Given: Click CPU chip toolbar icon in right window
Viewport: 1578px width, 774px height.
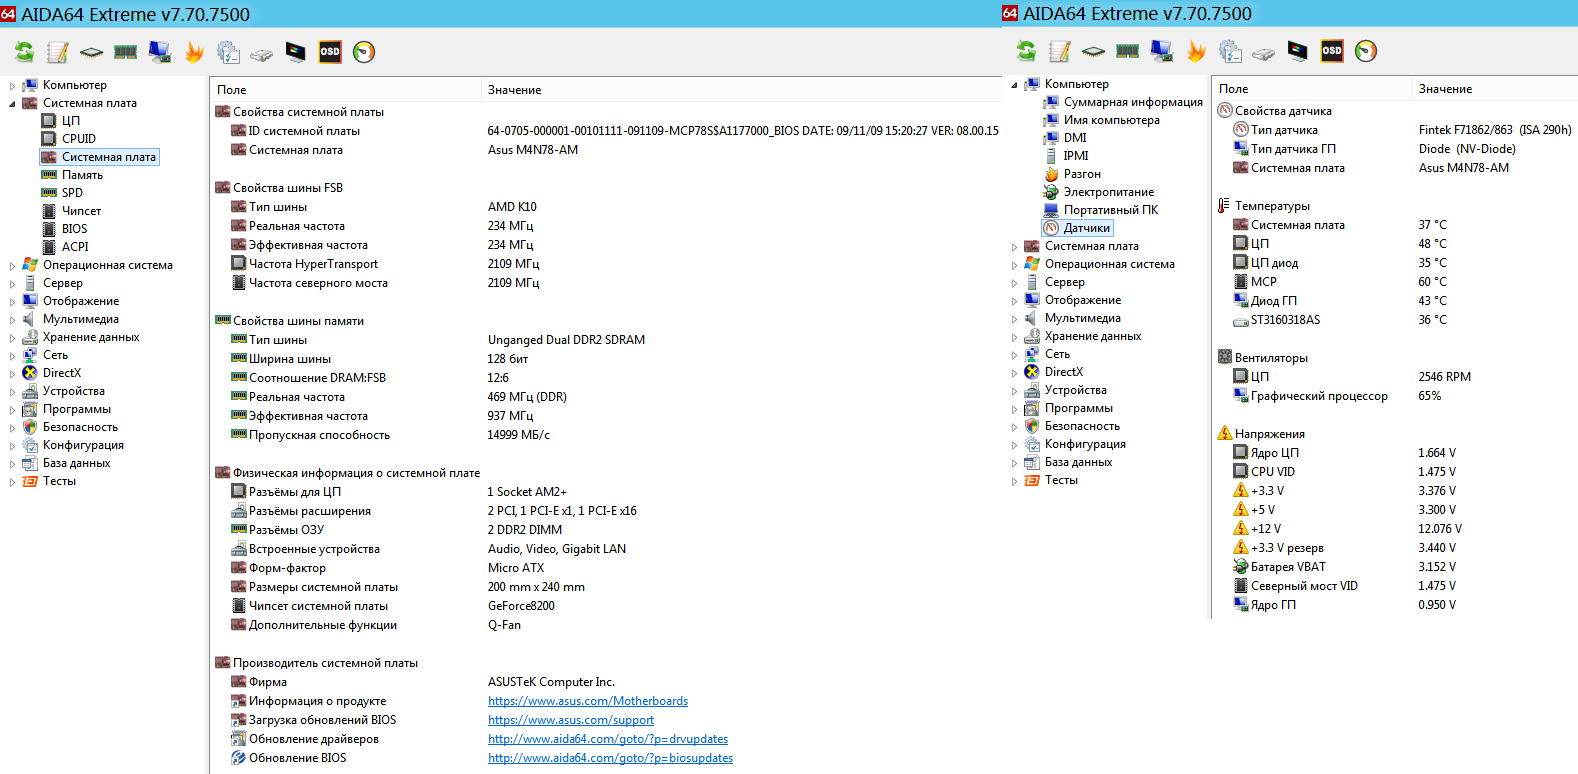Looking at the screenshot, I should coord(1094,51).
